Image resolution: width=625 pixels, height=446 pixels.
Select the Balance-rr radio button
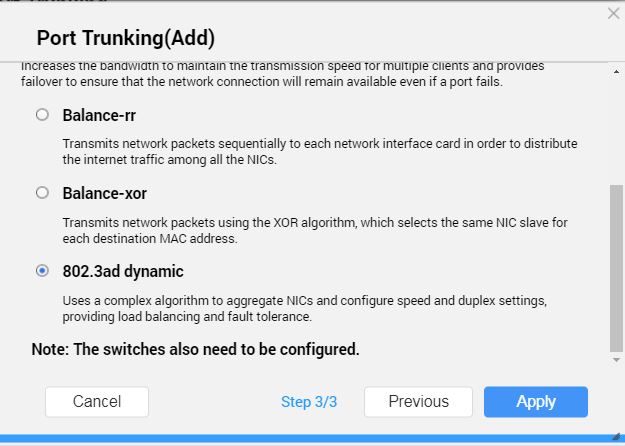(x=42, y=115)
